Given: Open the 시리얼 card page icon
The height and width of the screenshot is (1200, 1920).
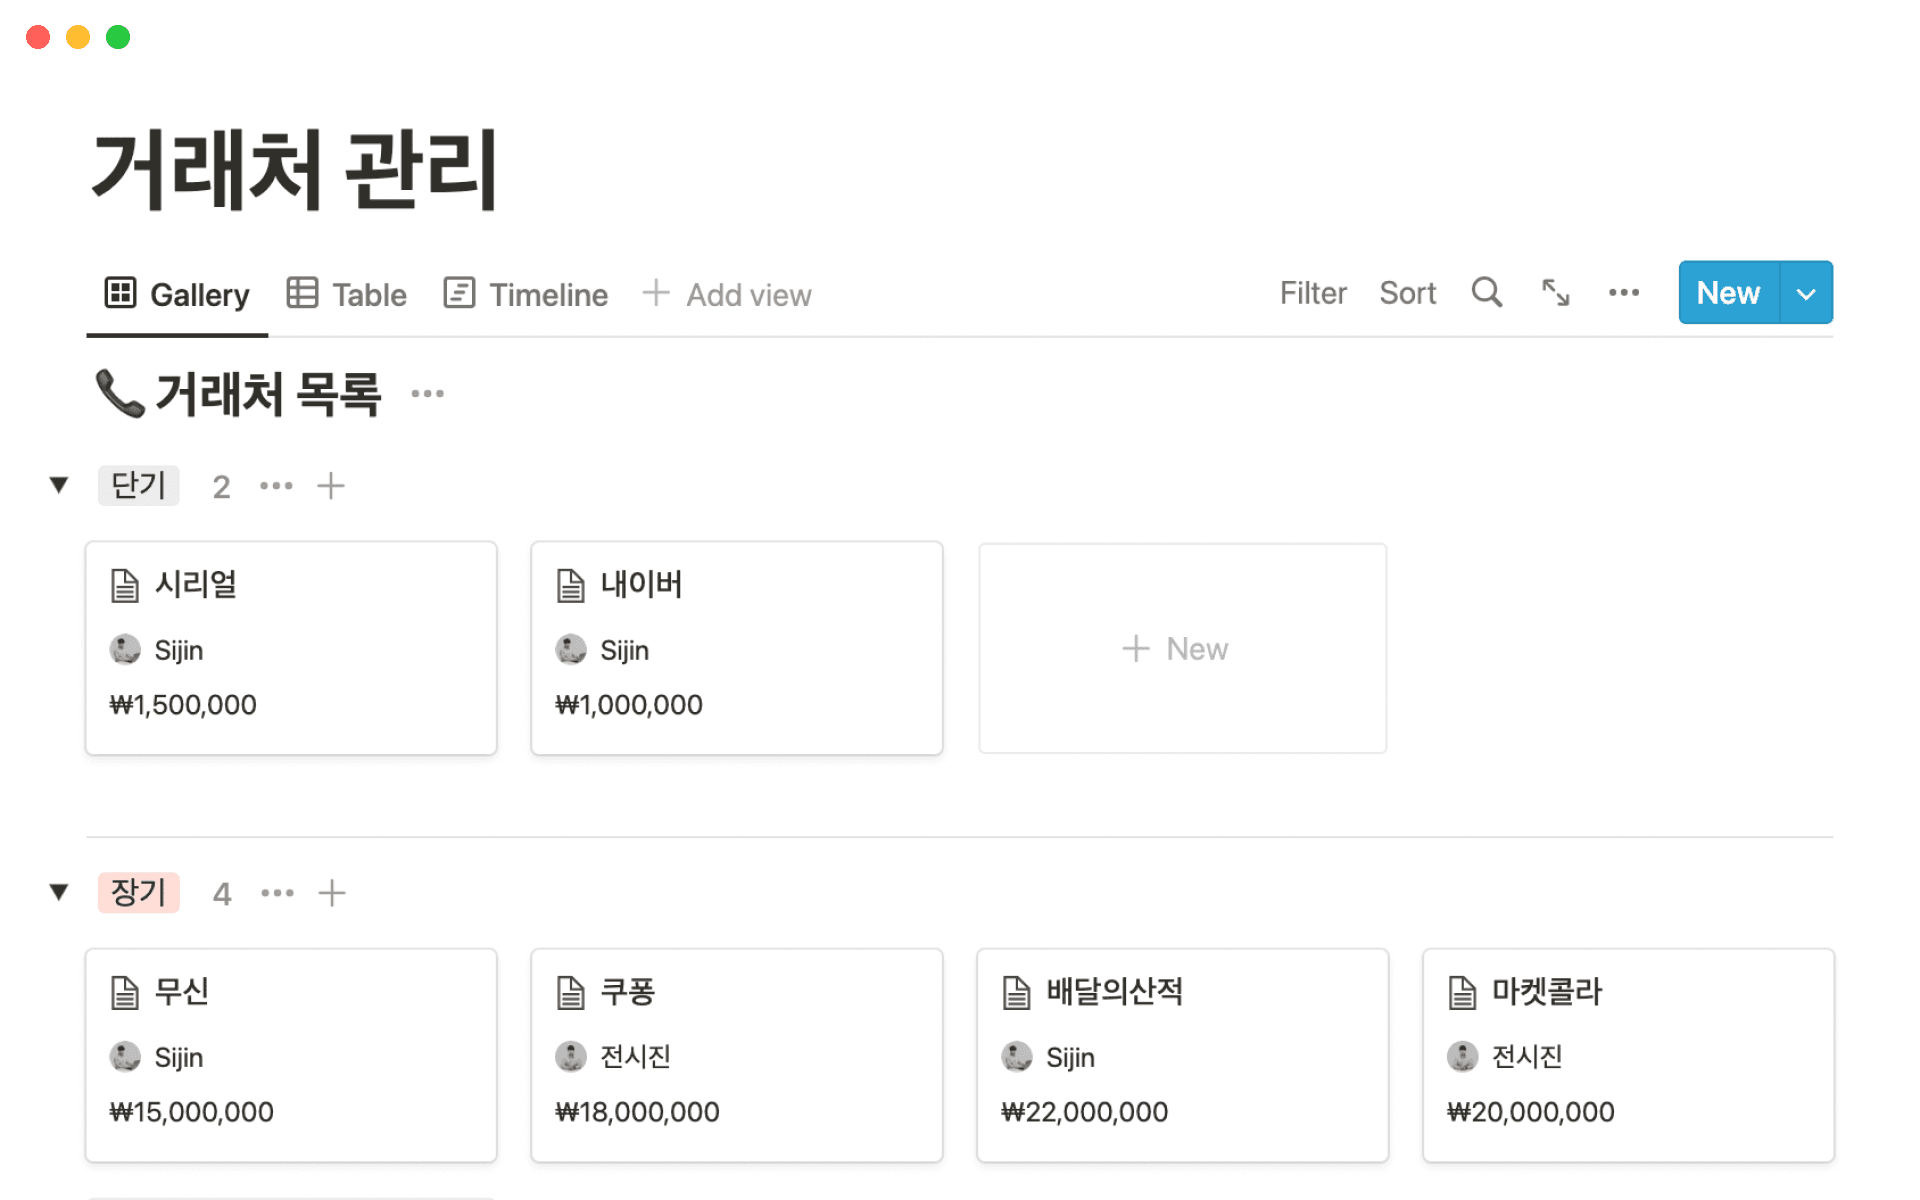Looking at the screenshot, I should tap(125, 585).
